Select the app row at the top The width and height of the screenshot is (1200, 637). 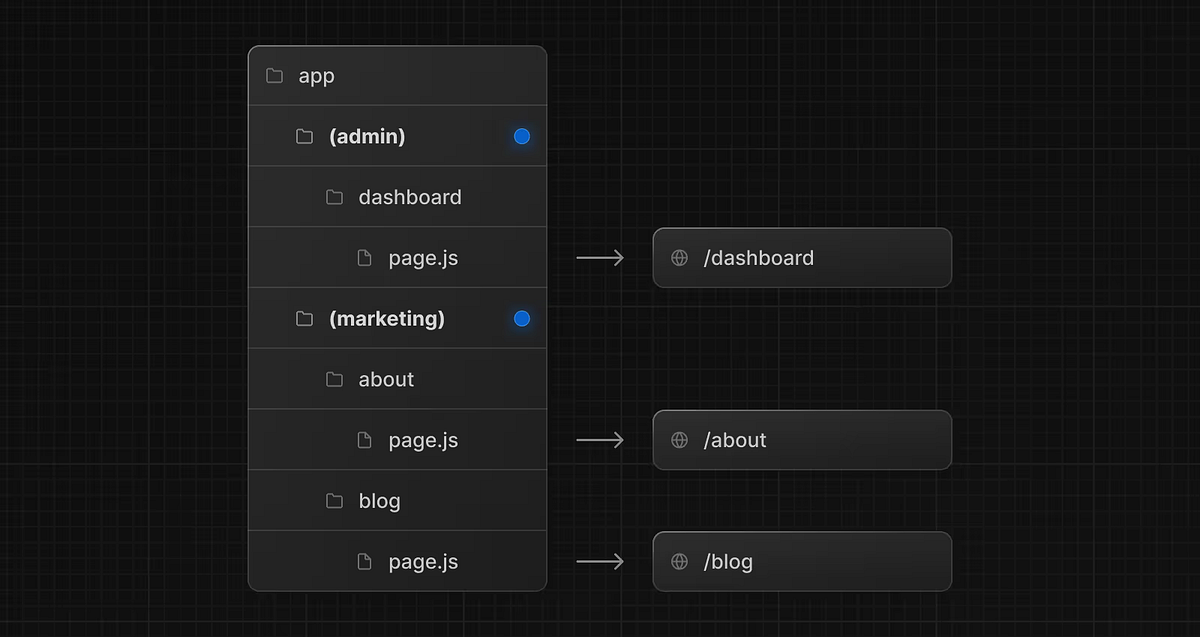coord(397,75)
